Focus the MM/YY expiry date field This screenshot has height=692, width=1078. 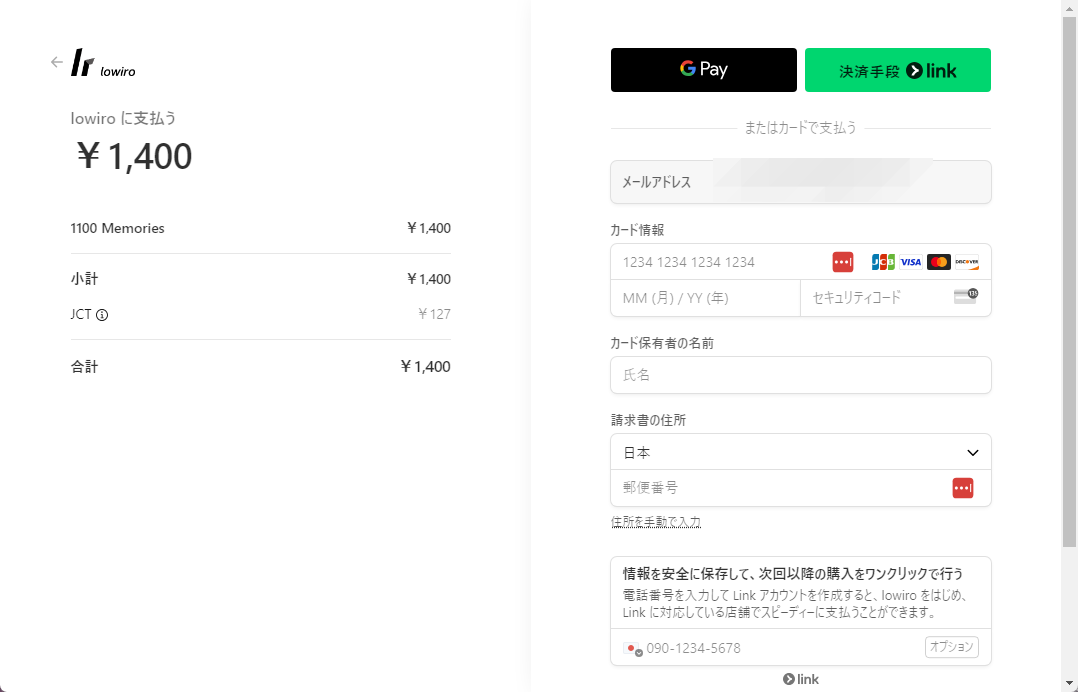(705, 298)
